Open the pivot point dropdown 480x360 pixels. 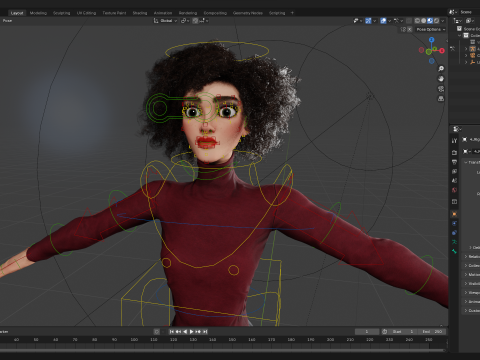[185, 21]
